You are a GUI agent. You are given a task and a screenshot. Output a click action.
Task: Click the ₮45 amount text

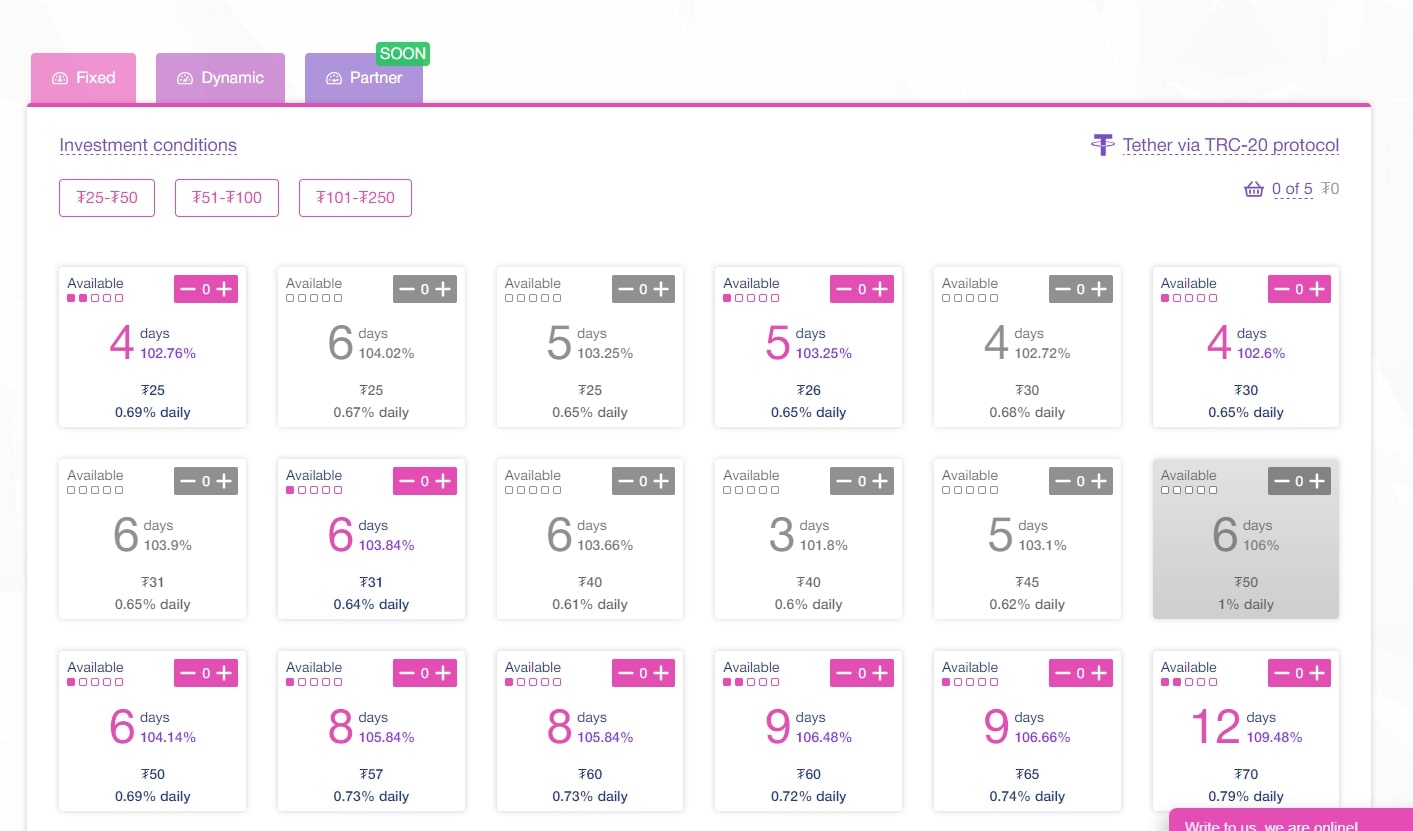coord(1027,582)
